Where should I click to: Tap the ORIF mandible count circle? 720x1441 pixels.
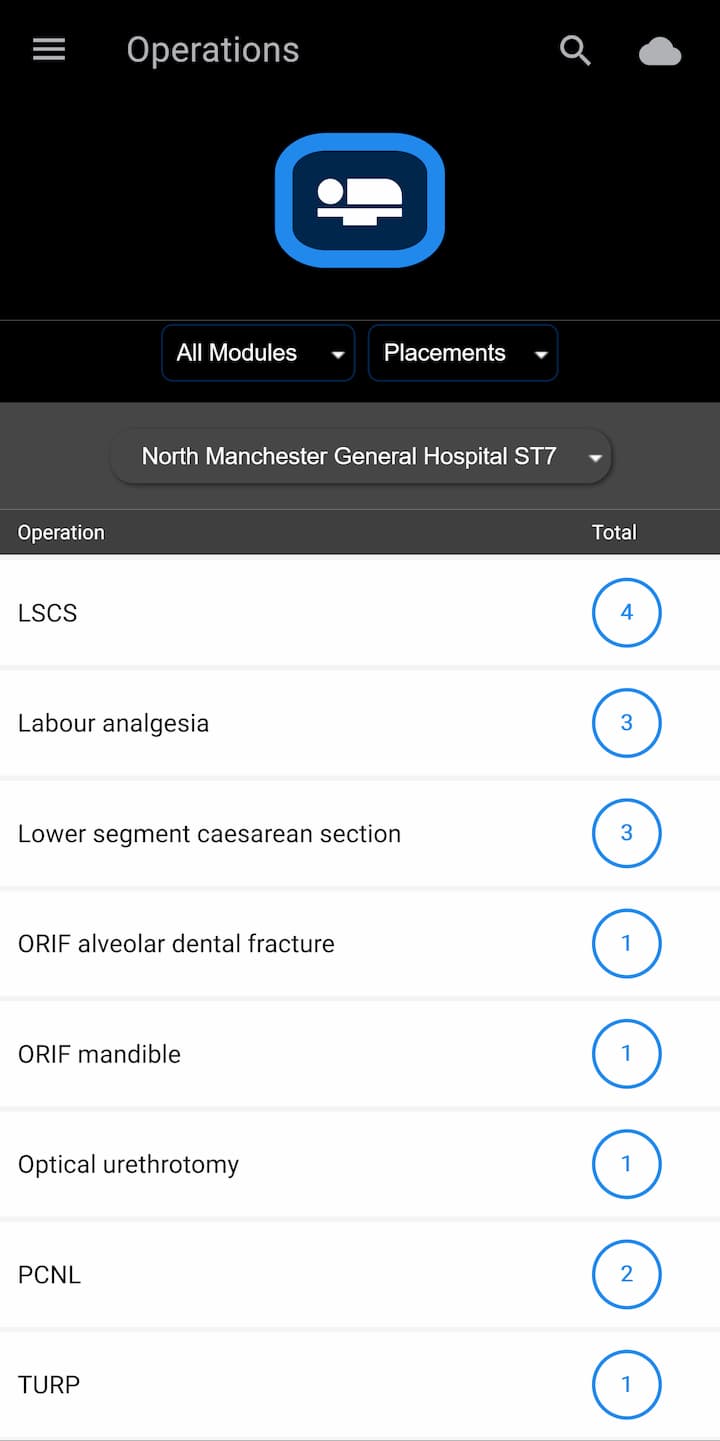click(x=626, y=1053)
